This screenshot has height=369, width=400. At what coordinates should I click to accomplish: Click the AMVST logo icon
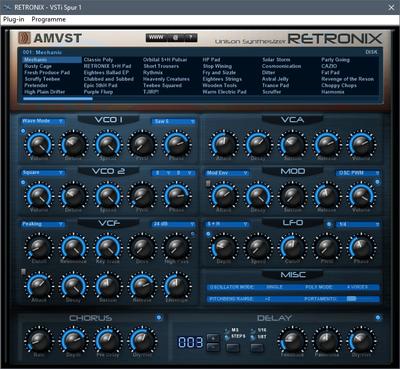coord(24,38)
